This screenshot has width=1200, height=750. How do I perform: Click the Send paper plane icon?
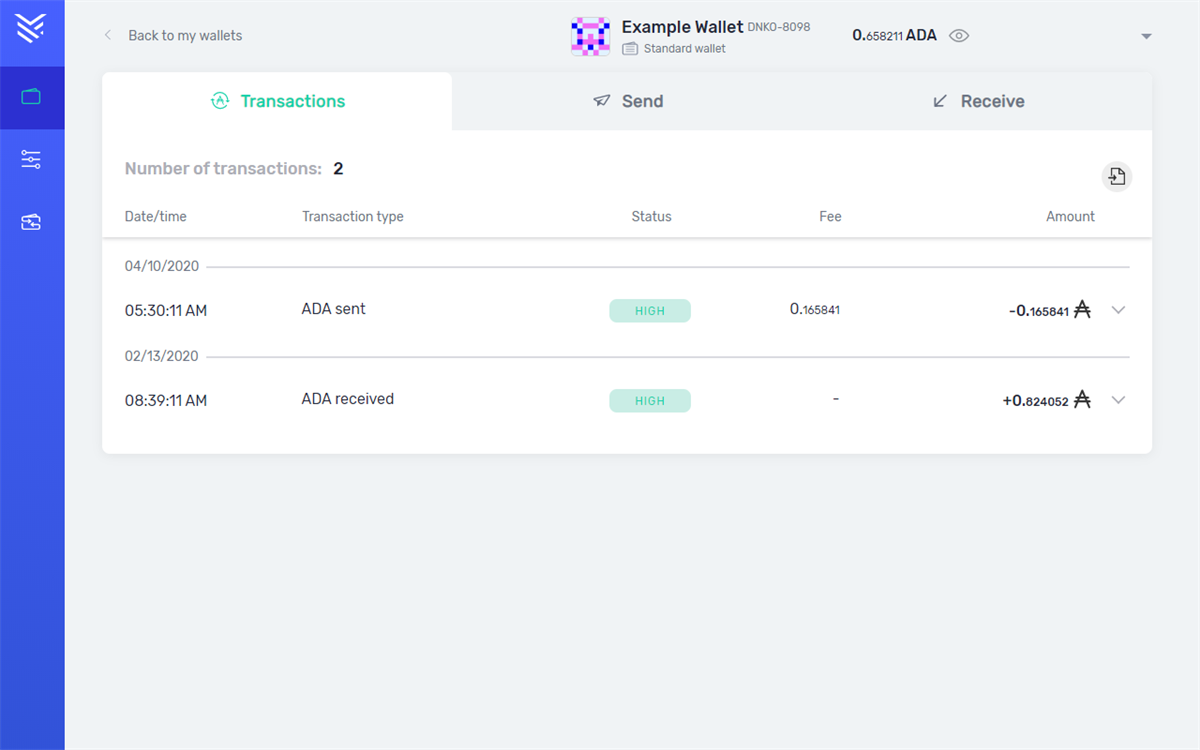coord(601,101)
